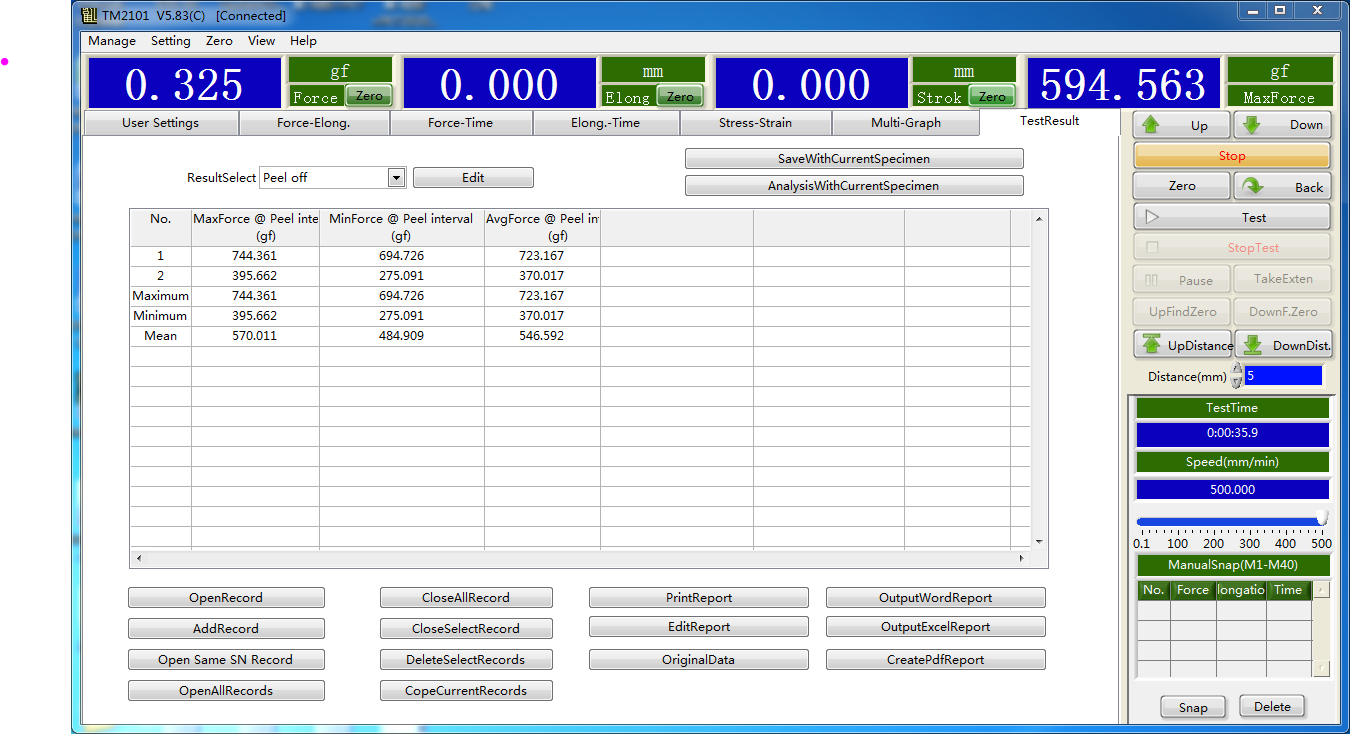Open the ResultSelect Peel off dropdown
1350x734 pixels.
pos(396,178)
